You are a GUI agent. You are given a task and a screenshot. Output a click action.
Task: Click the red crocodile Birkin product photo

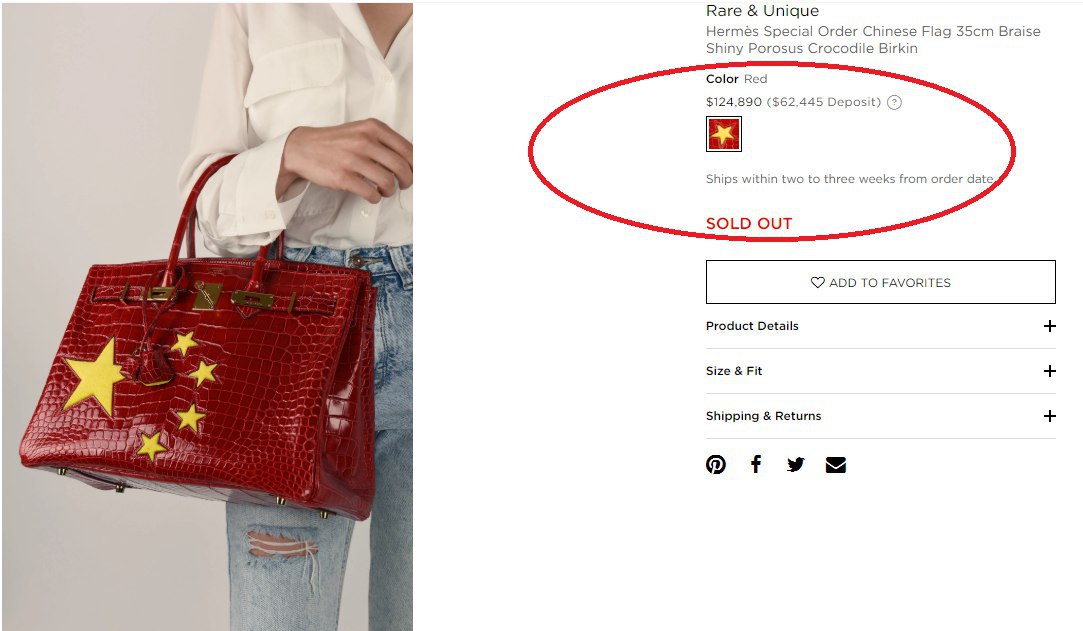pos(207,316)
